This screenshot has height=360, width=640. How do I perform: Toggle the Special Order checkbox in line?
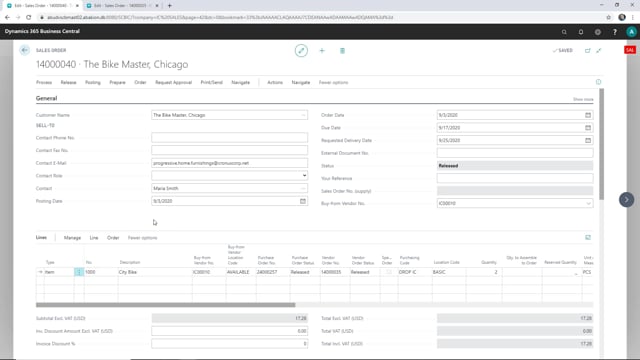tap(389, 272)
